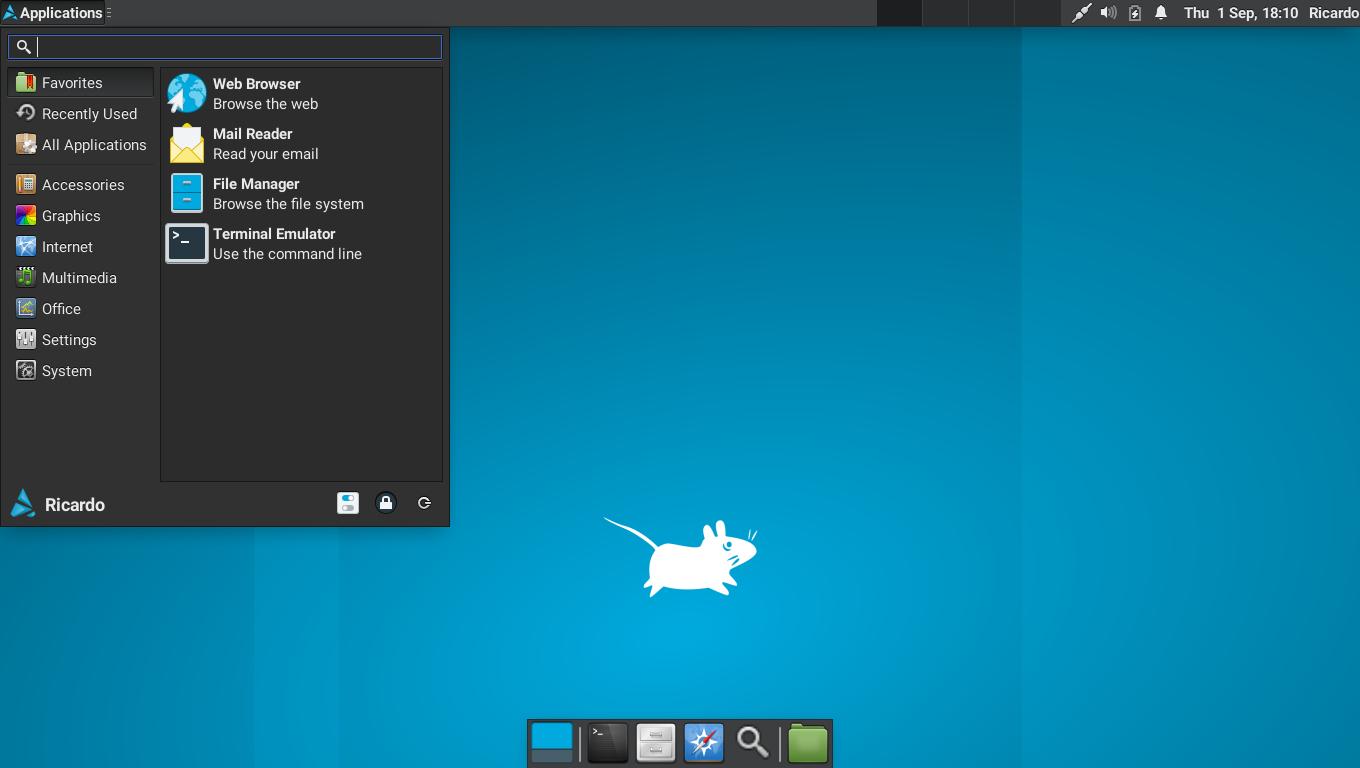Open web browser compass icon in dock
Screen dimensions: 1360x768
[x=704, y=743]
